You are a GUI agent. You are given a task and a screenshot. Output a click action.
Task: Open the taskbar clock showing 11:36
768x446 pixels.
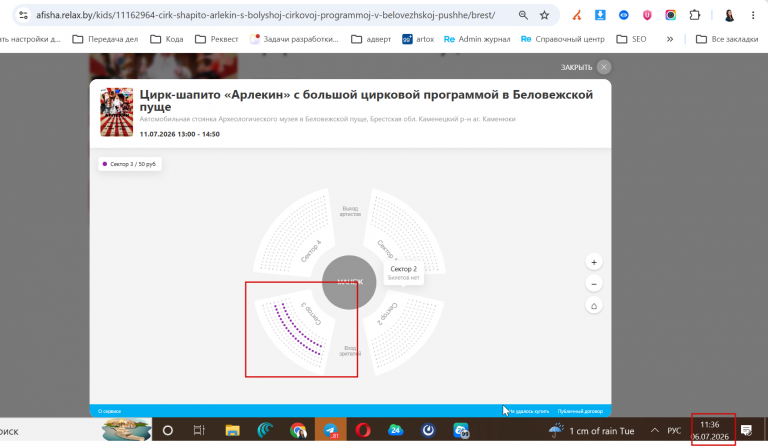pos(710,430)
